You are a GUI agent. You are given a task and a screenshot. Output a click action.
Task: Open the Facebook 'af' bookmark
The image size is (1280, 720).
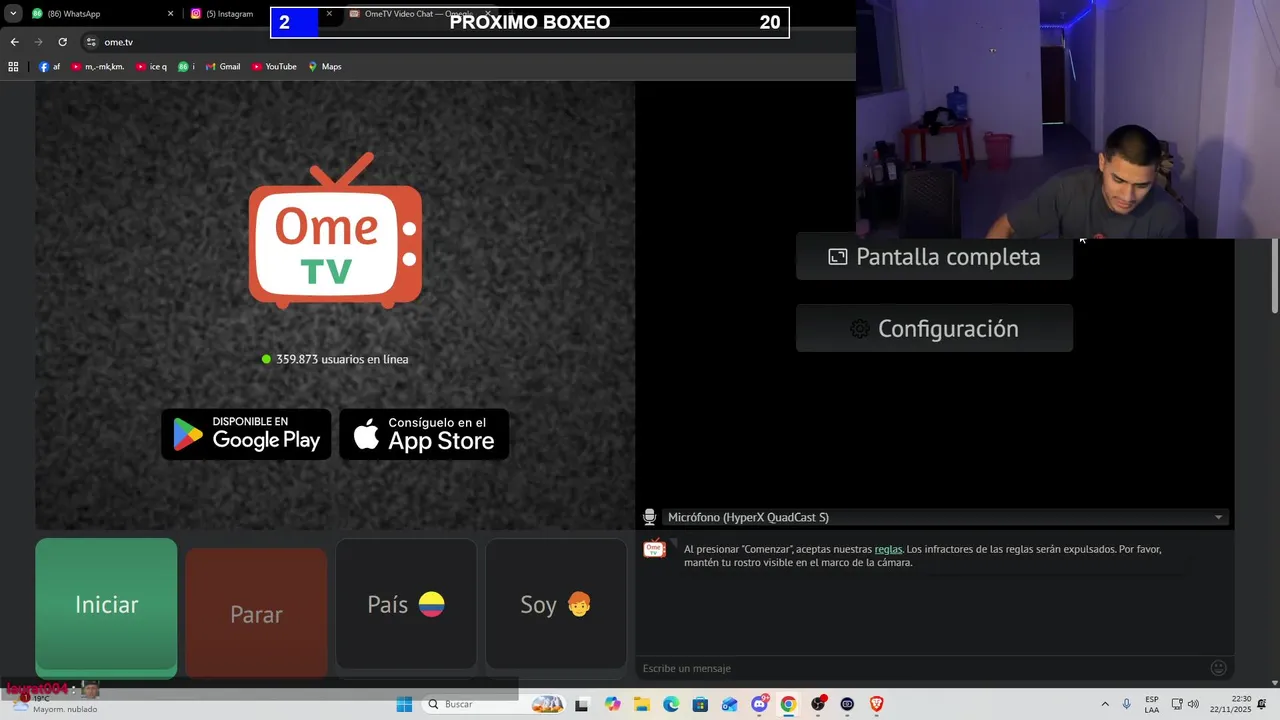(x=50, y=67)
